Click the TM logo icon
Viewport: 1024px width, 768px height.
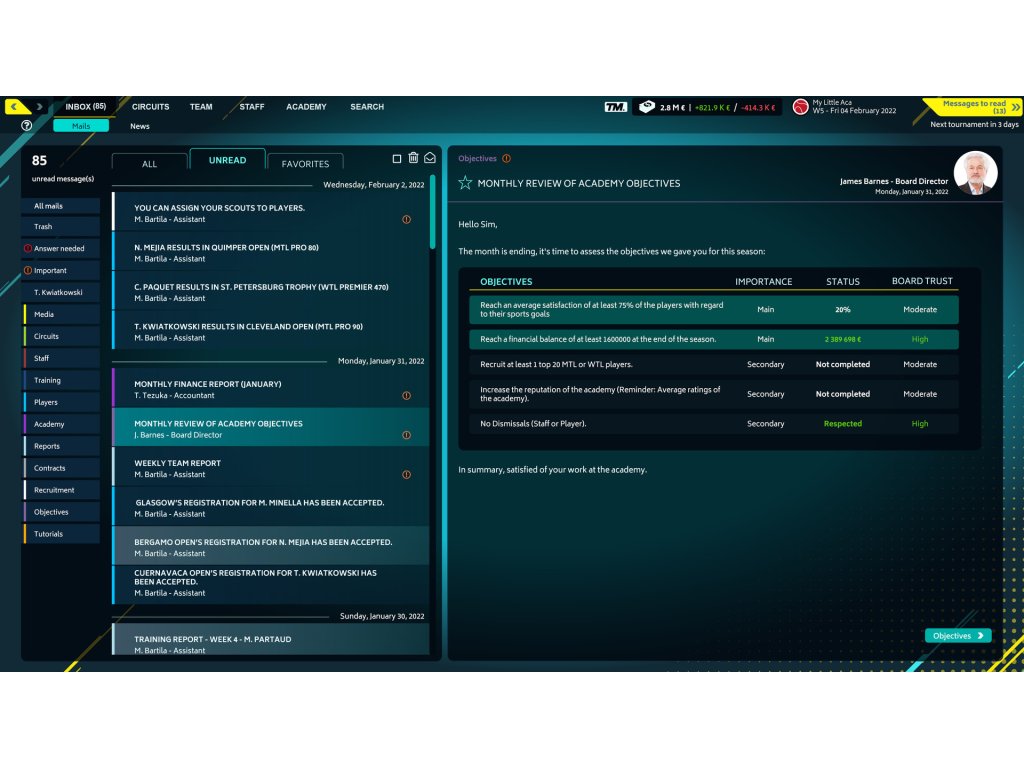[x=616, y=107]
